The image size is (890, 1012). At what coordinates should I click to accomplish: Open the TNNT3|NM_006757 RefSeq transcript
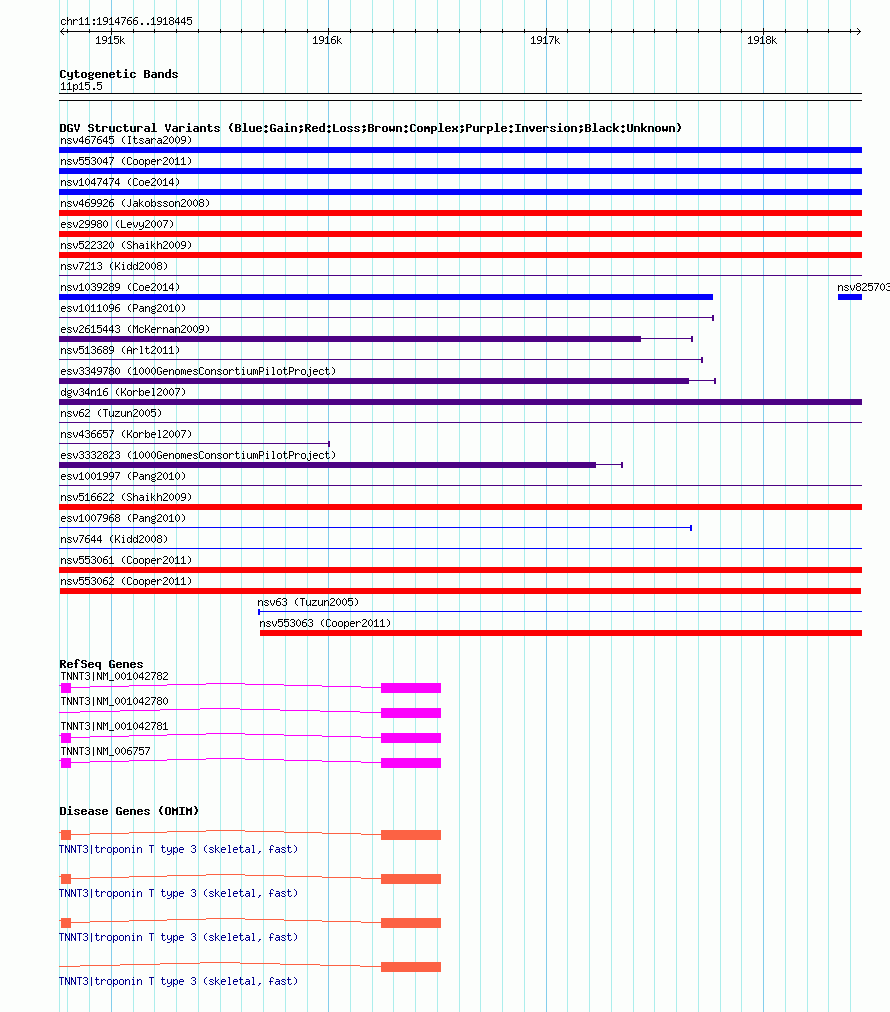(105, 751)
